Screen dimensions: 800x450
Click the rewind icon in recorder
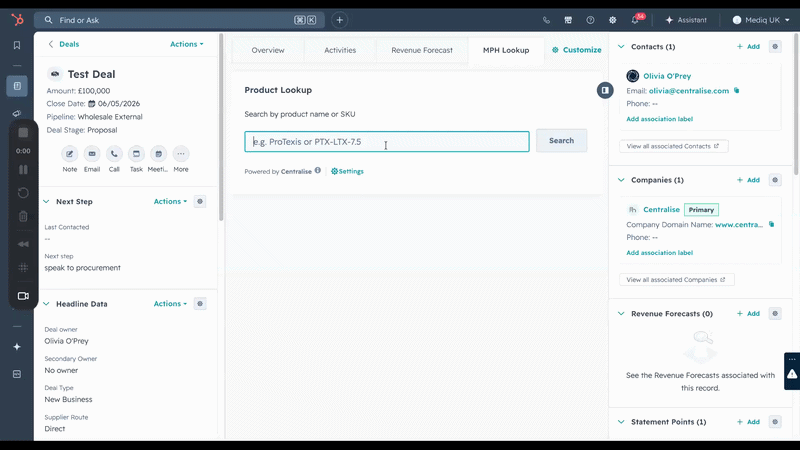point(23,244)
